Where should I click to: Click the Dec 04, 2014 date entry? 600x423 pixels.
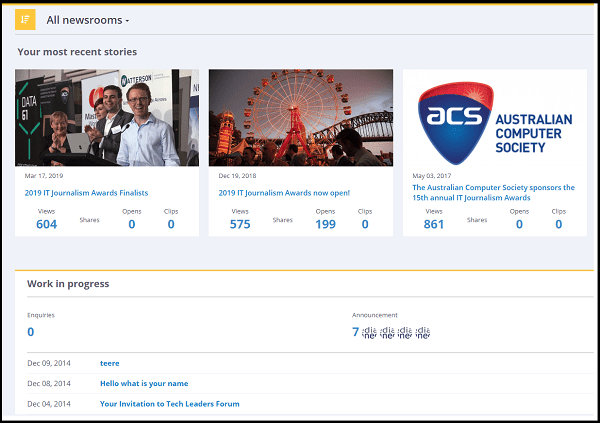click(x=49, y=404)
